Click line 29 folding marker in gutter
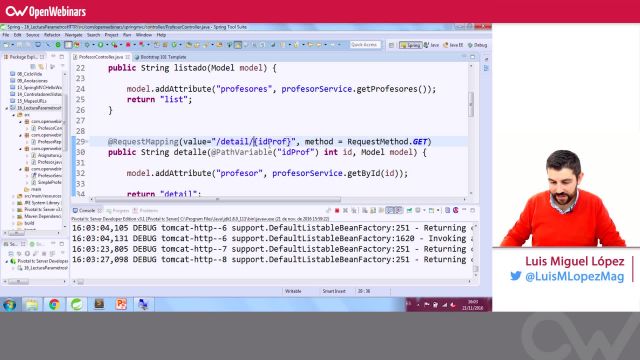This screenshot has width=640, height=360. coord(86,142)
